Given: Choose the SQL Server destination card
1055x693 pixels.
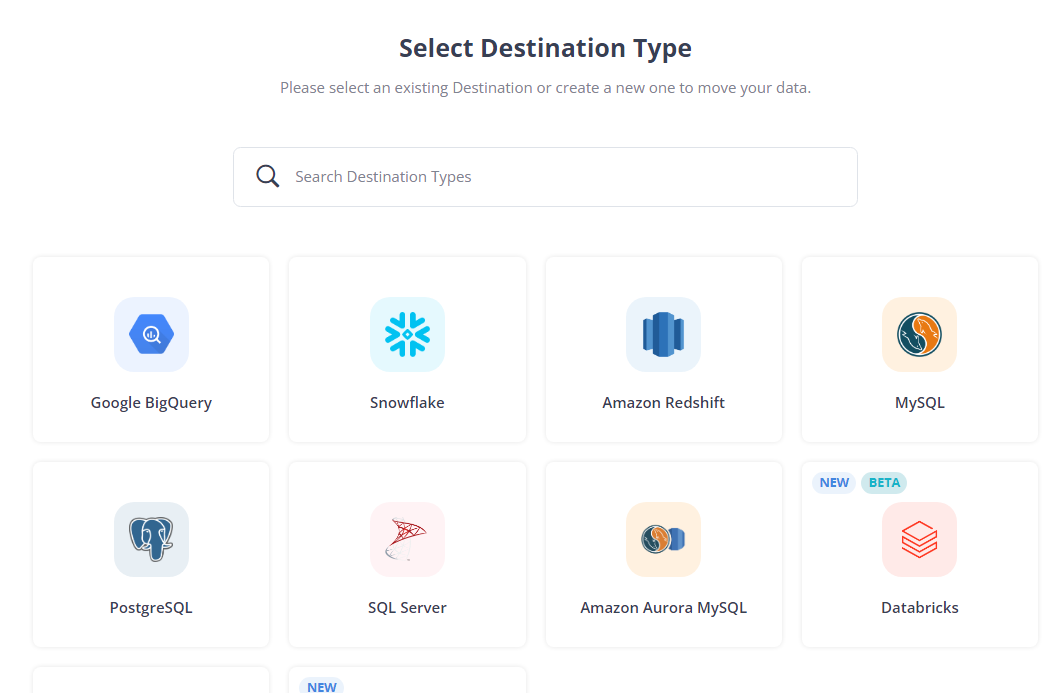Looking at the screenshot, I should tap(407, 554).
